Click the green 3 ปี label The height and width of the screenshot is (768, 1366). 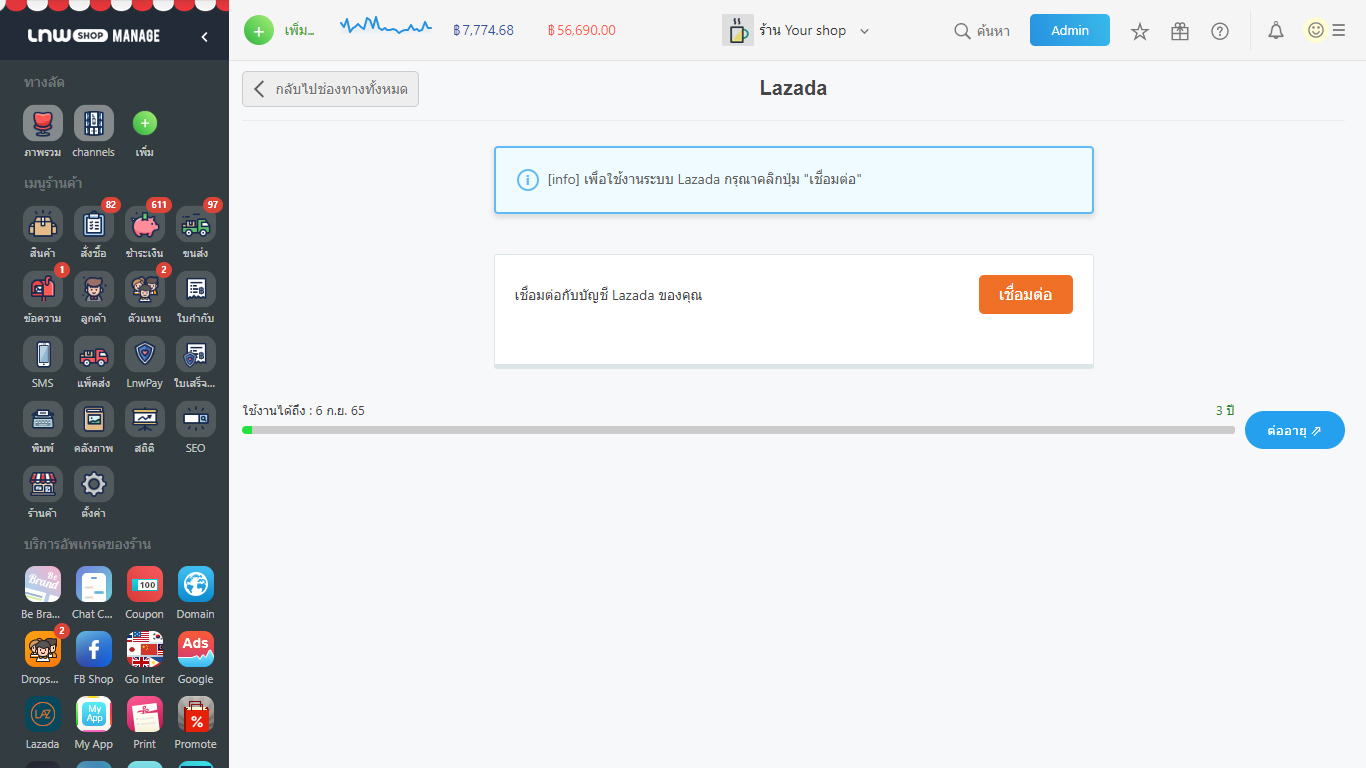tap(1225, 411)
